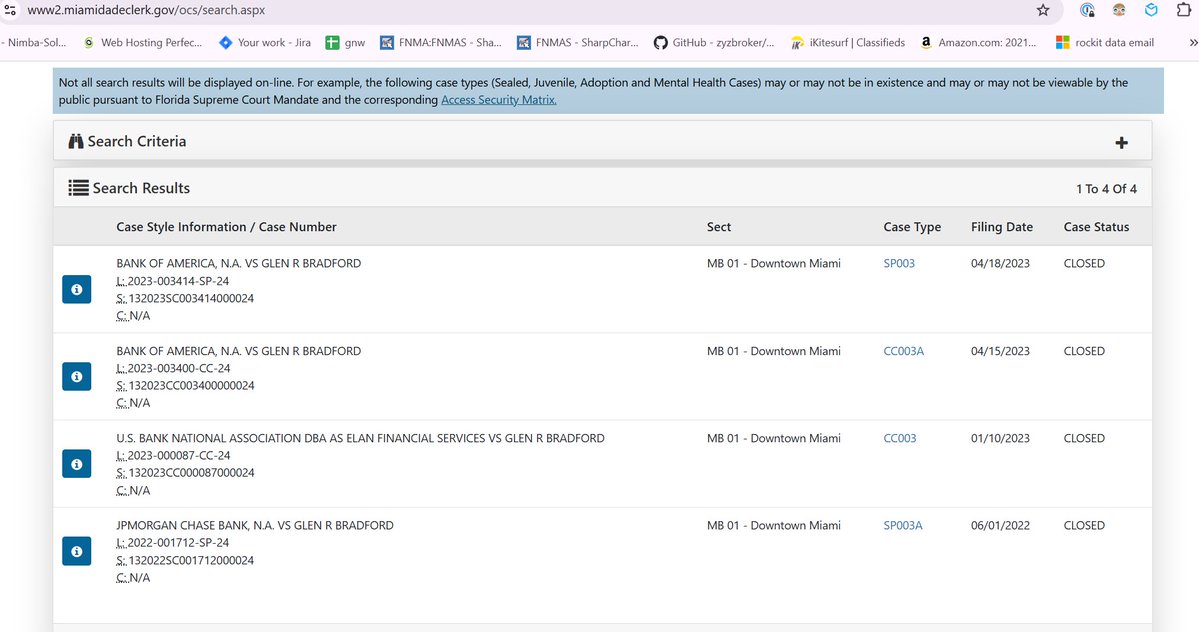The height and width of the screenshot is (632, 1199).
Task: Click the shield-and-lock extension icon in toolbar
Action: click(1087, 11)
